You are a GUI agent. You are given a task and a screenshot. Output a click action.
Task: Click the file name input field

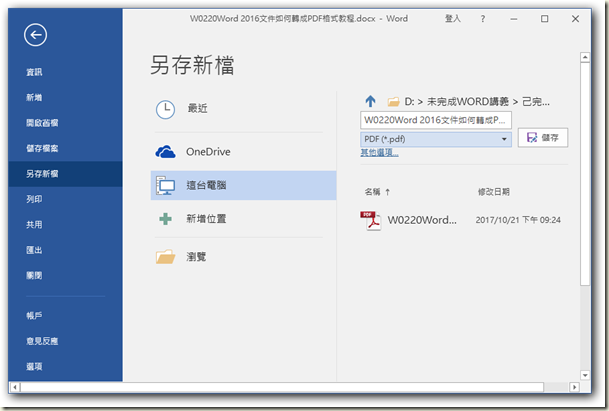436,120
